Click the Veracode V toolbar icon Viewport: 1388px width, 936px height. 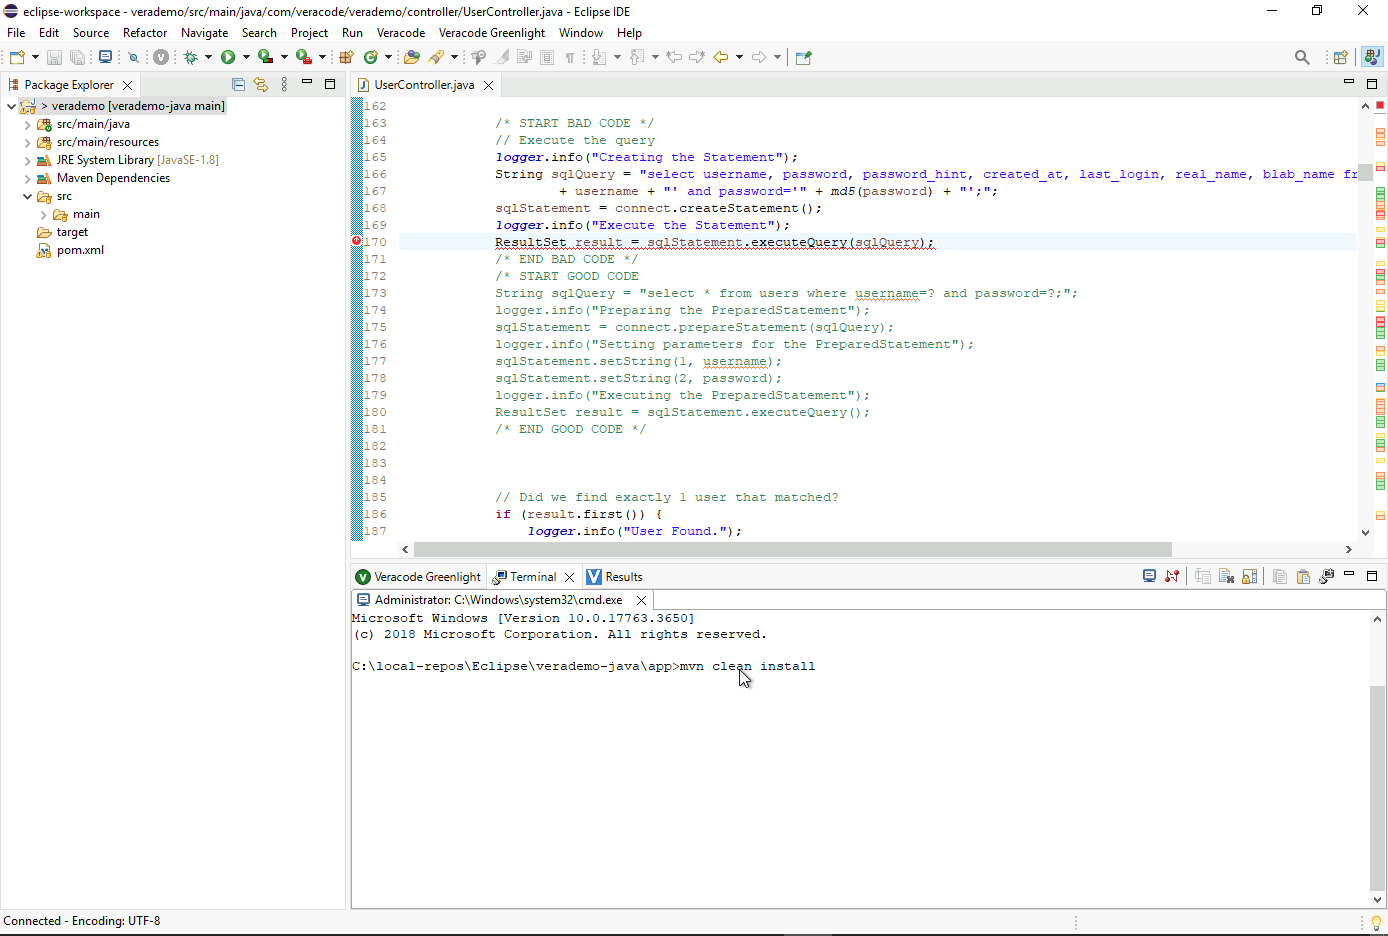pyautogui.click(x=160, y=57)
